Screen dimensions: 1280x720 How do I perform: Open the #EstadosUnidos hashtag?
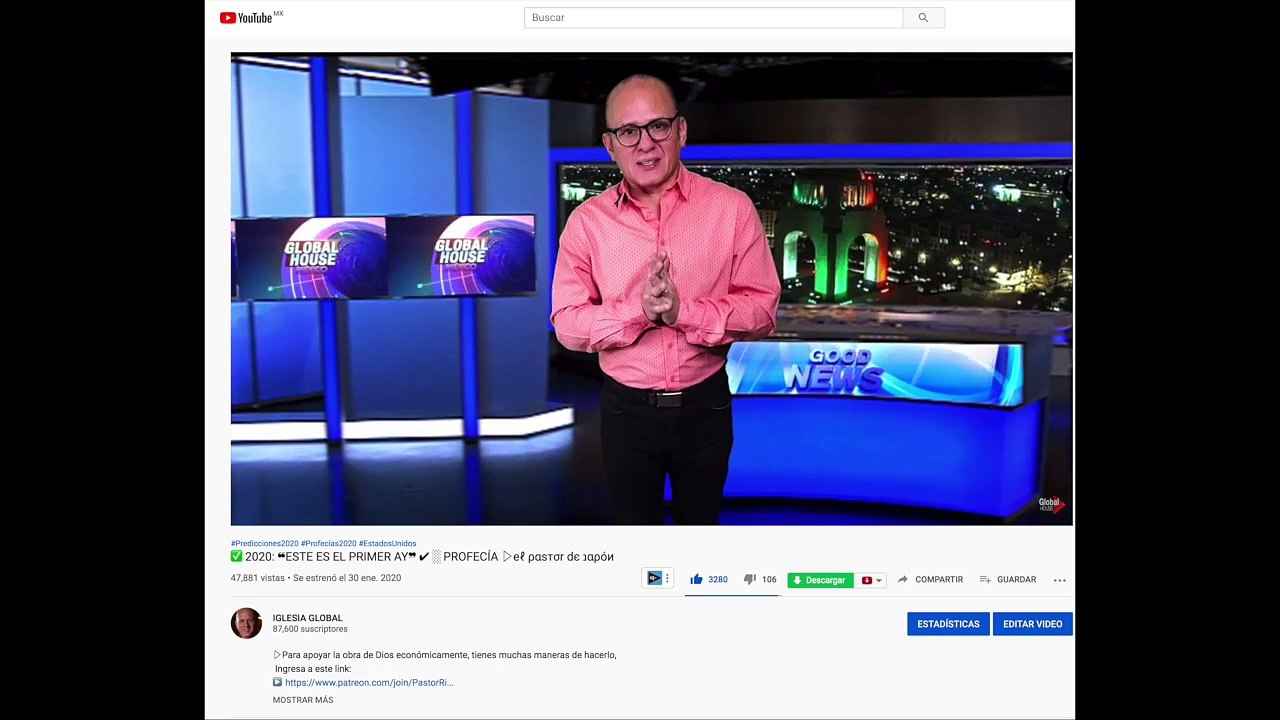coord(387,544)
